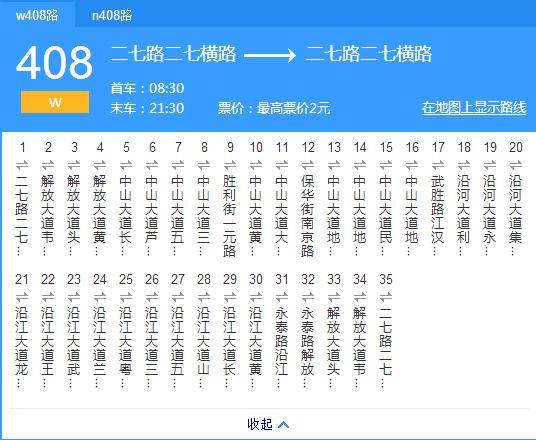Click the transfer arrows icon under stop 2

pyautogui.click(x=48, y=164)
